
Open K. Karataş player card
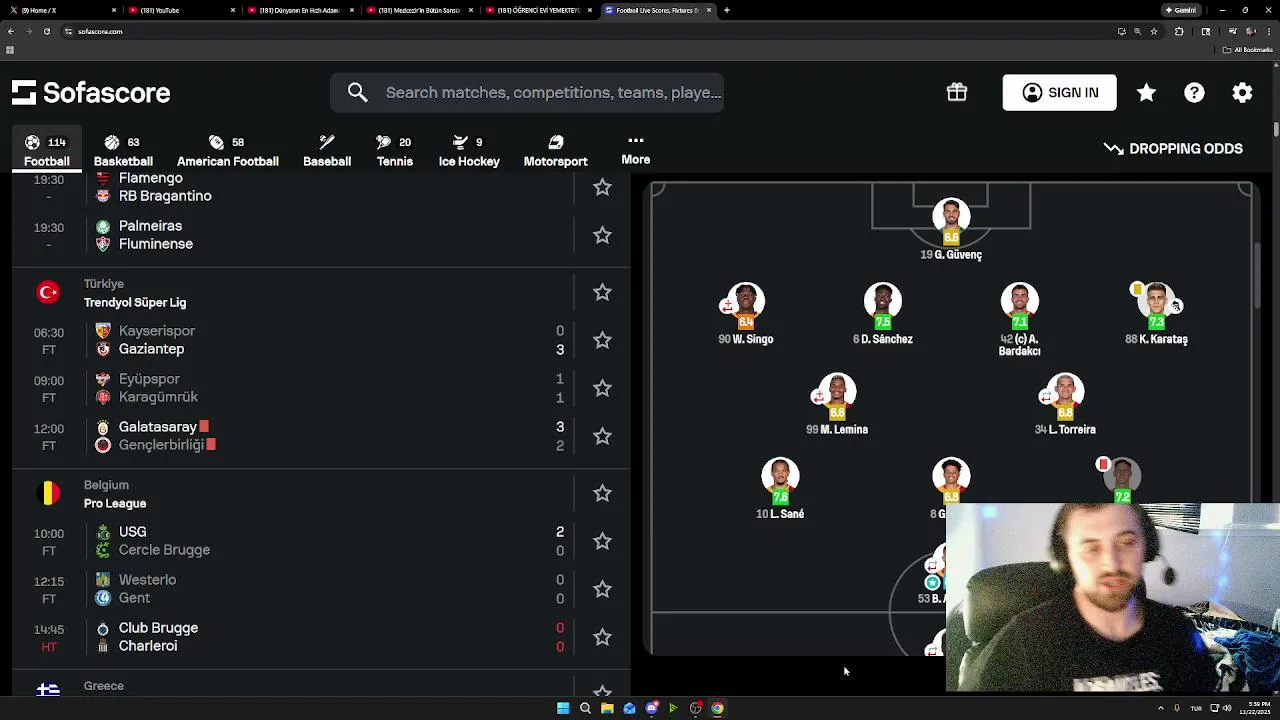click(1156, 315)
